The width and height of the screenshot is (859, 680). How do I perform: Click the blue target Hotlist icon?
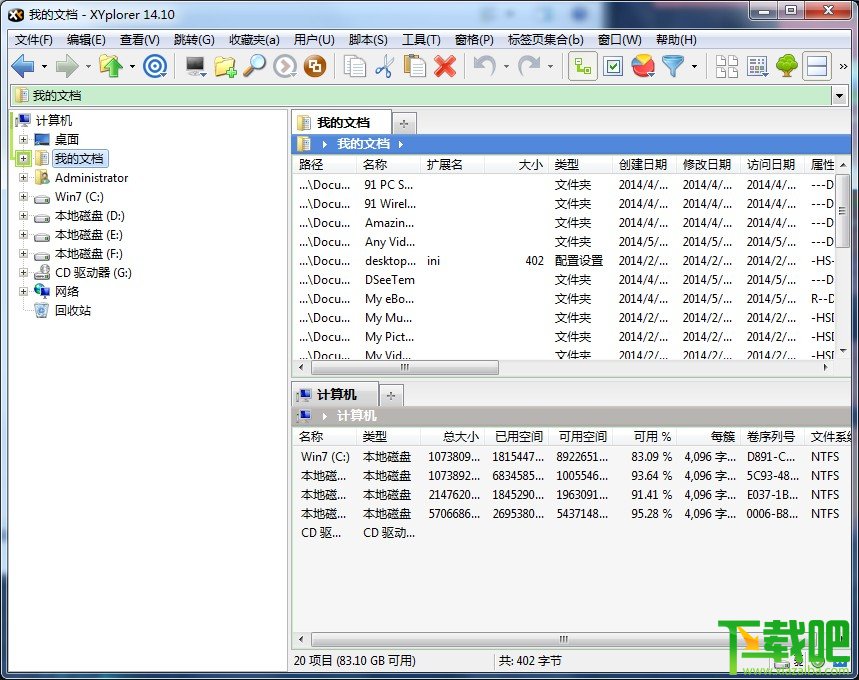(x=155, y=67)
